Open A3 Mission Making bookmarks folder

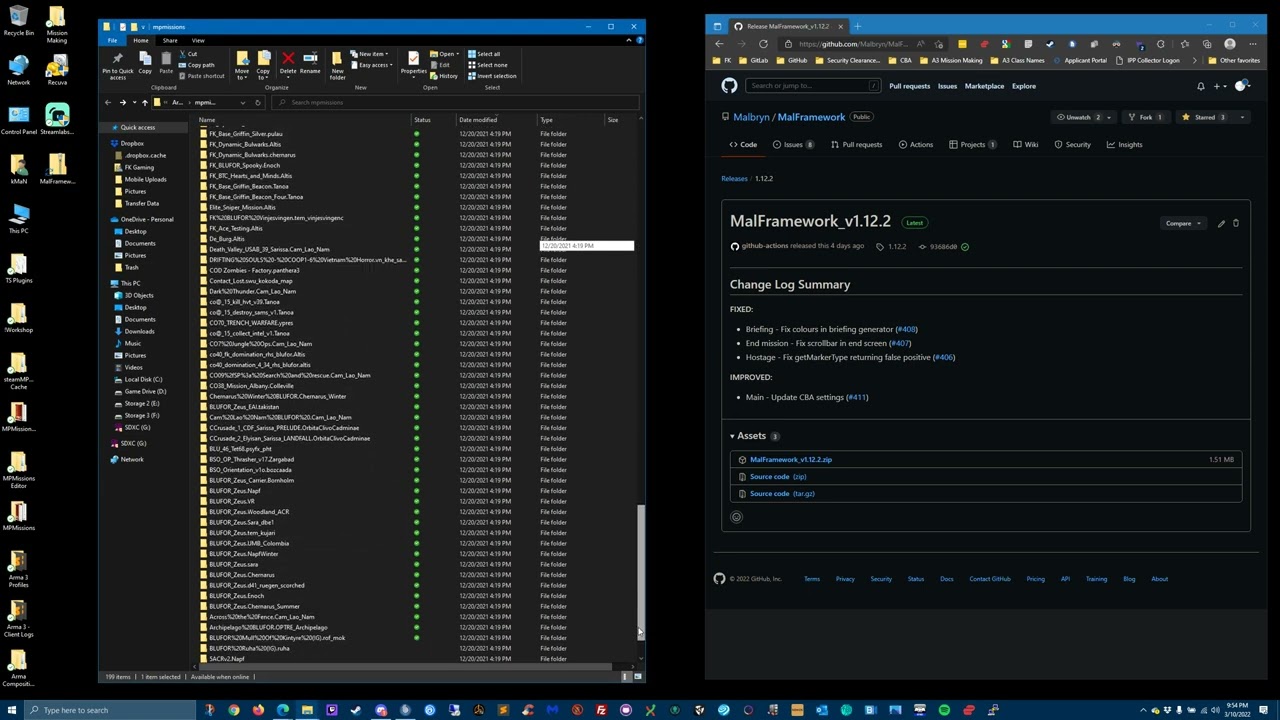[x=951, y=61]
